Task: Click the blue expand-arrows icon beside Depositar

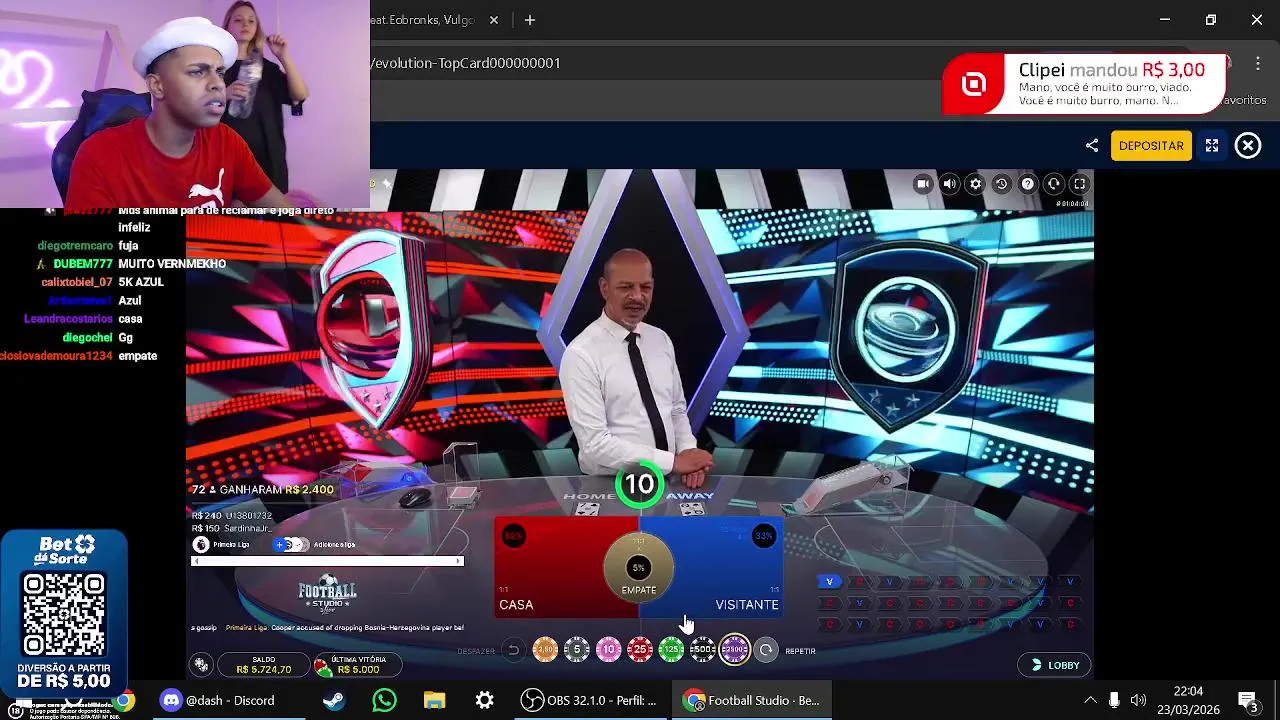Action: [1212, 145]
